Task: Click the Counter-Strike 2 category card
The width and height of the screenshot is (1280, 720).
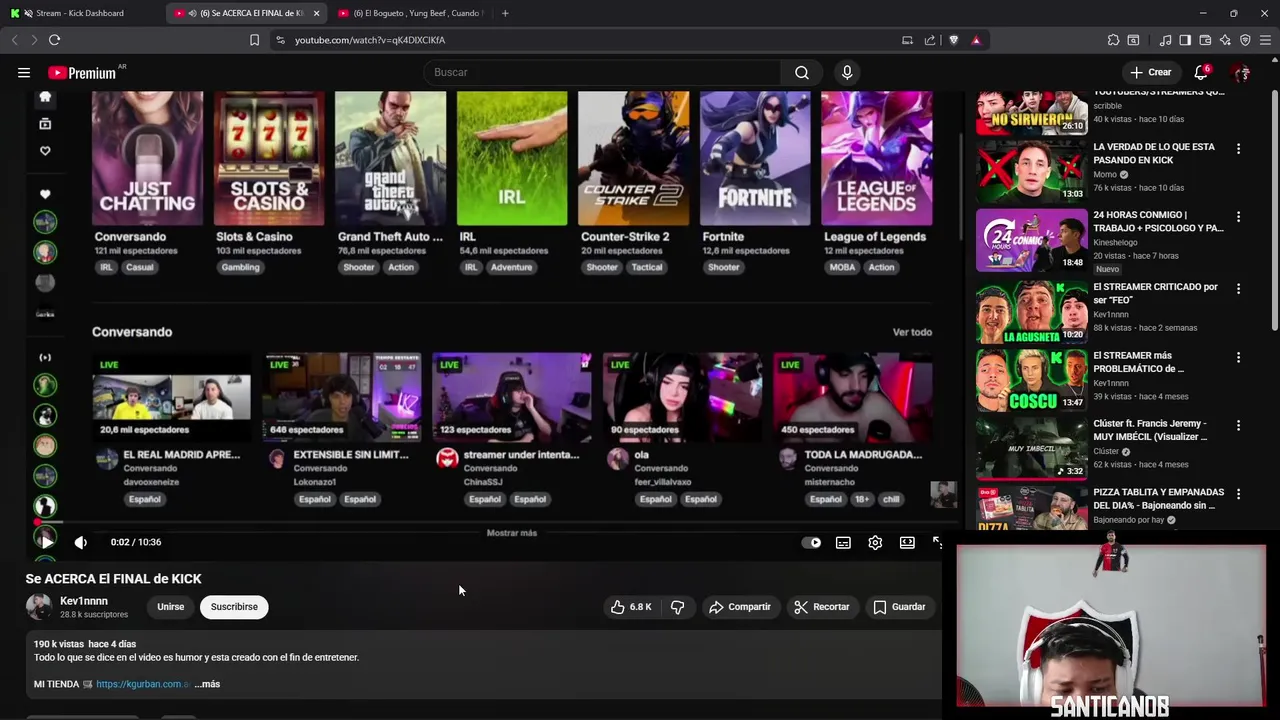Action: (633, 158)
